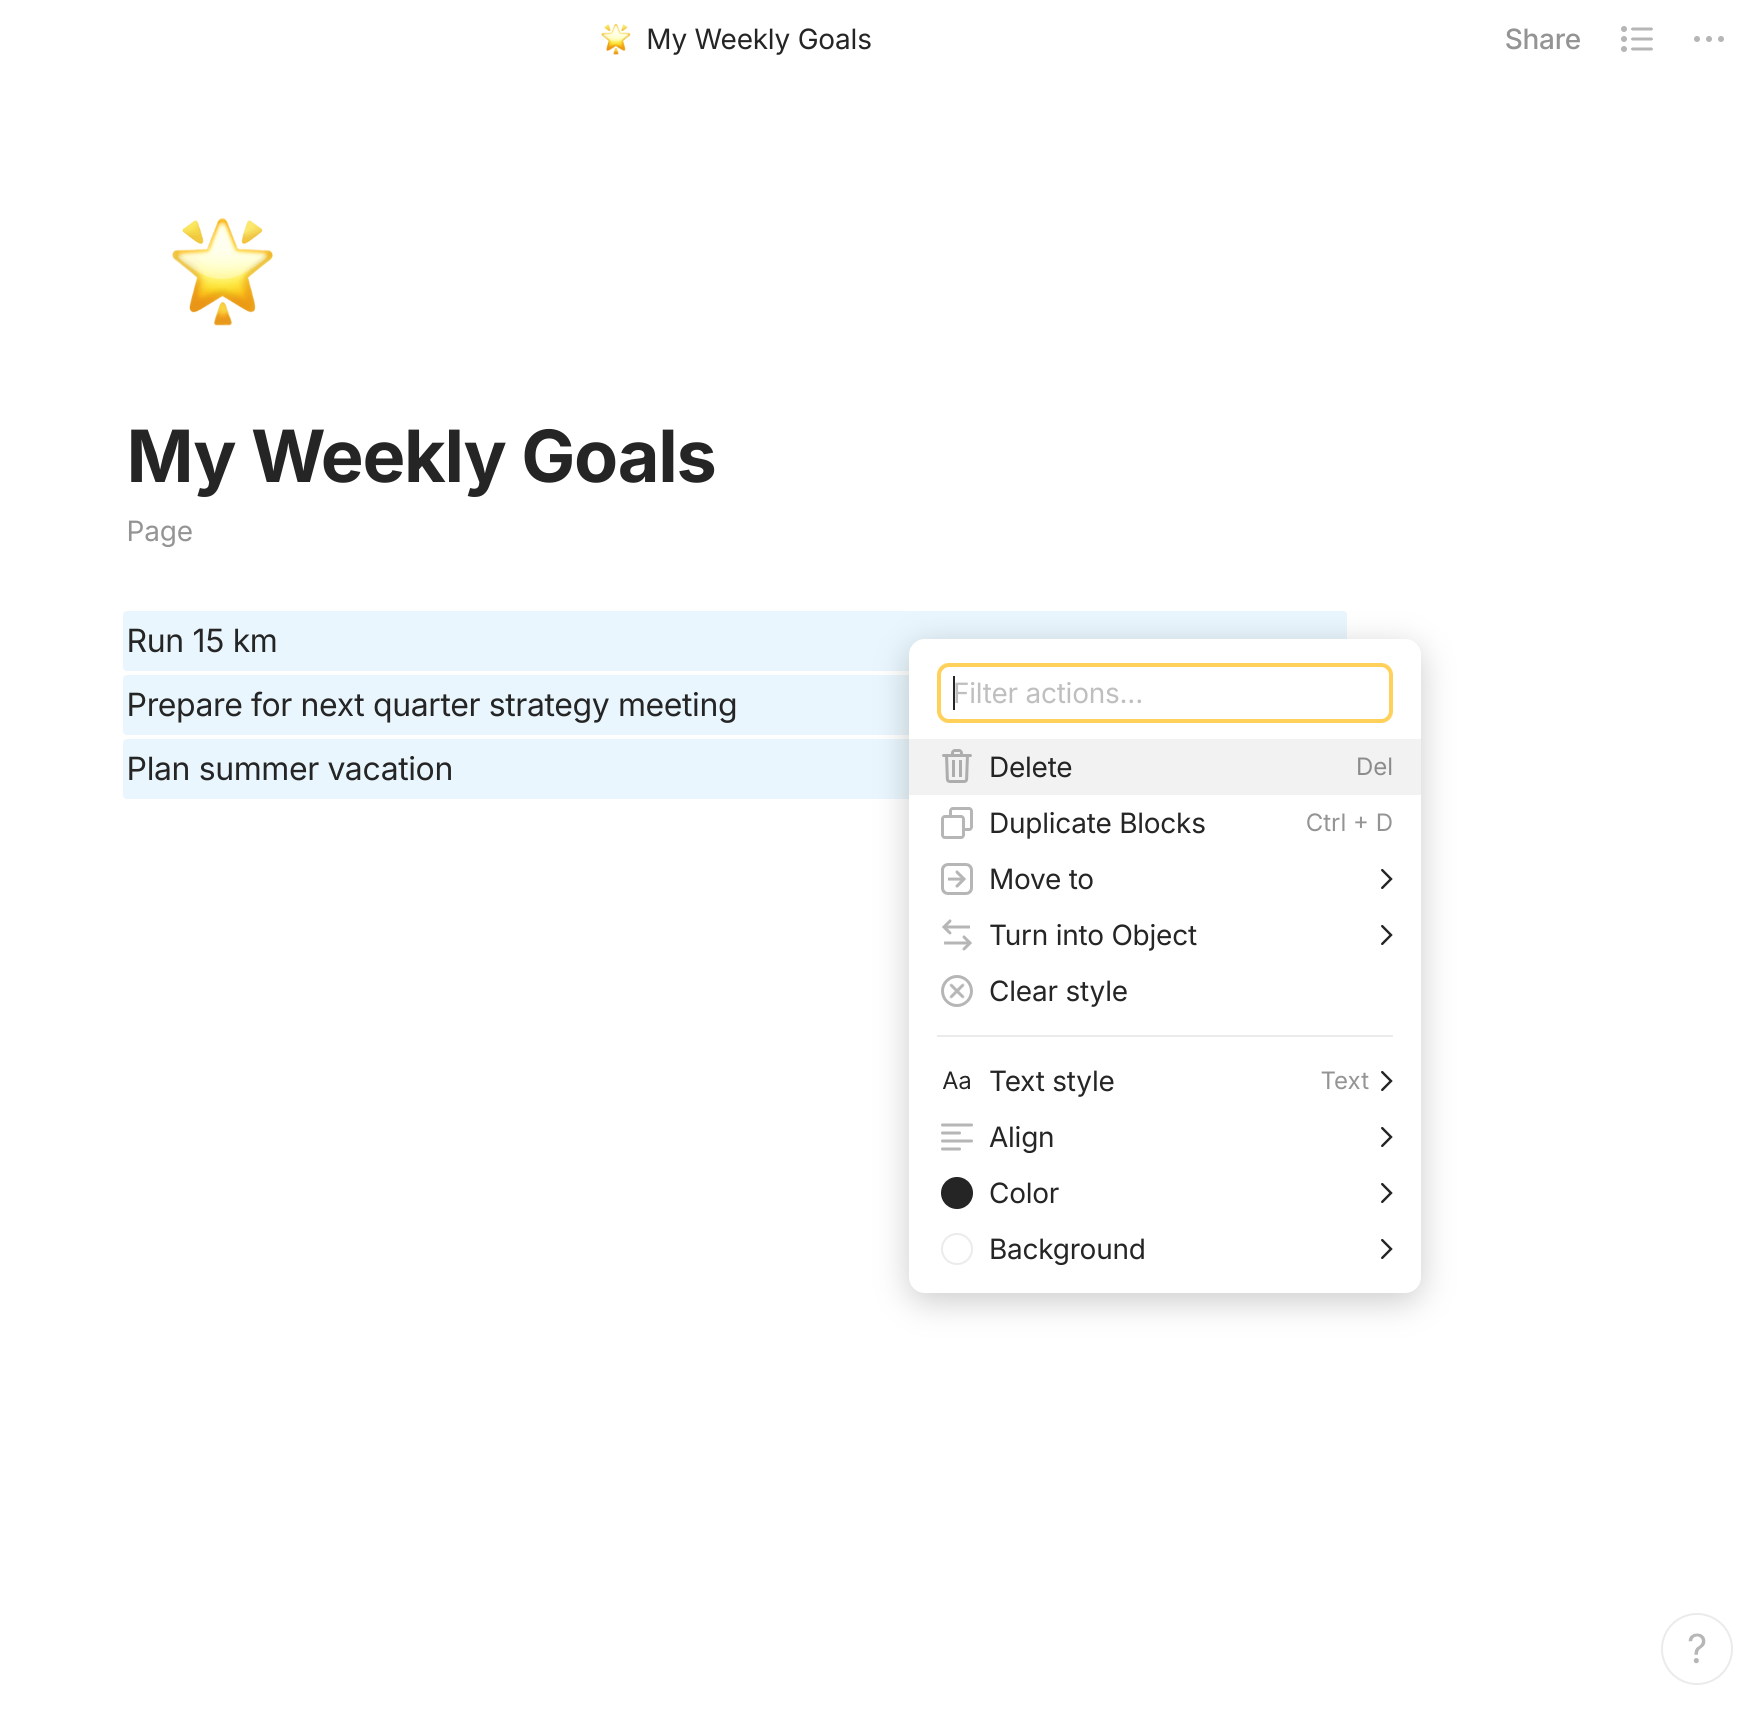Viewport: 1754px width, 1713px height.
Task: Select Duplicate Blocks from the menu
Action: pos(1097,823)
